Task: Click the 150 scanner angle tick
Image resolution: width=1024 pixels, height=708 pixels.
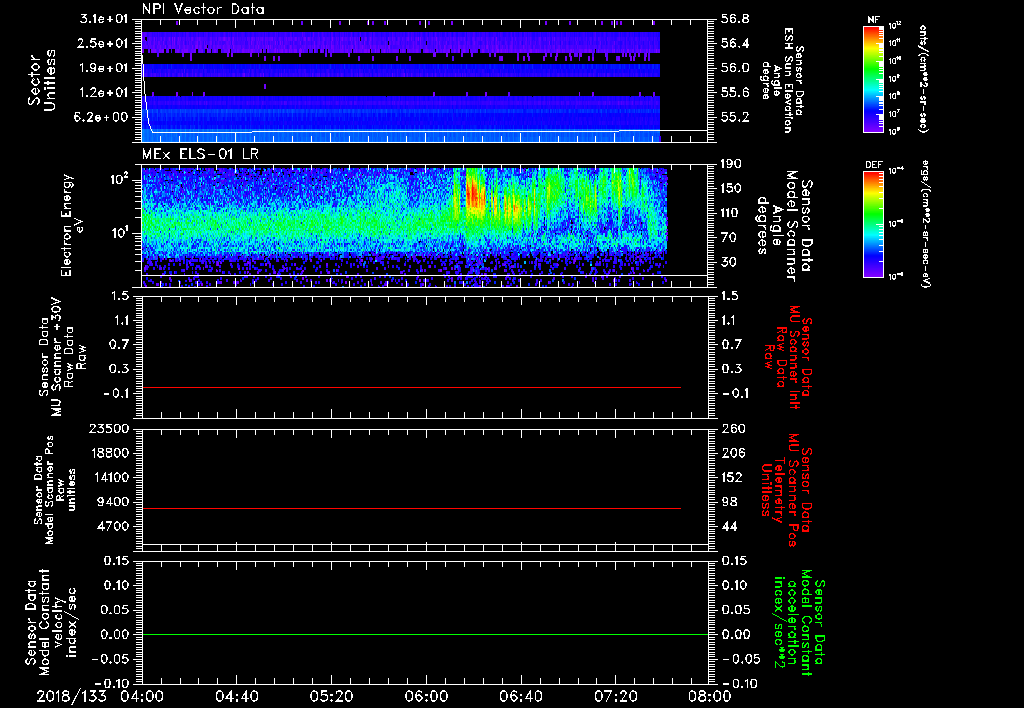Action: (732, 188)
